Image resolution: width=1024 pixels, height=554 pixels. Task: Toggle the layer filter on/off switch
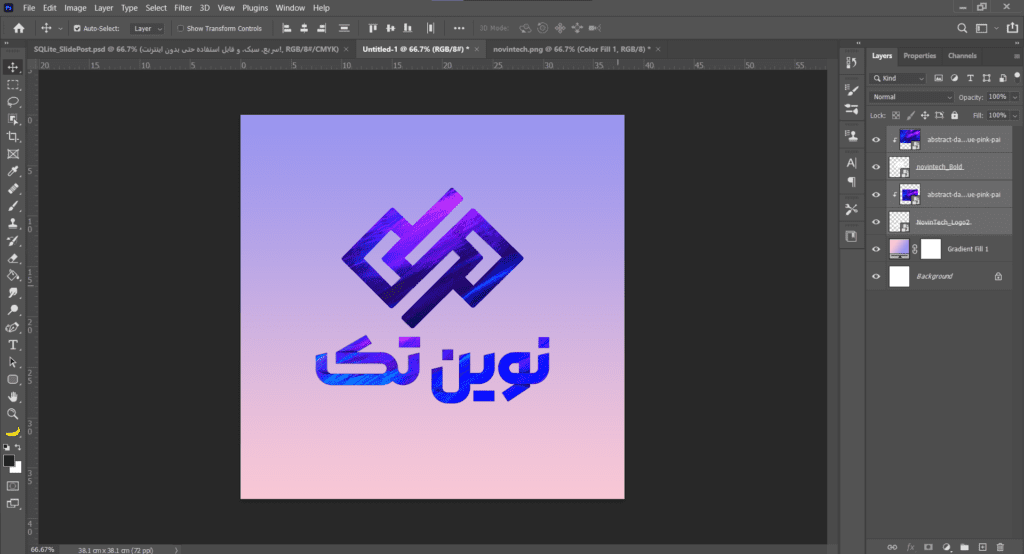1017,77
